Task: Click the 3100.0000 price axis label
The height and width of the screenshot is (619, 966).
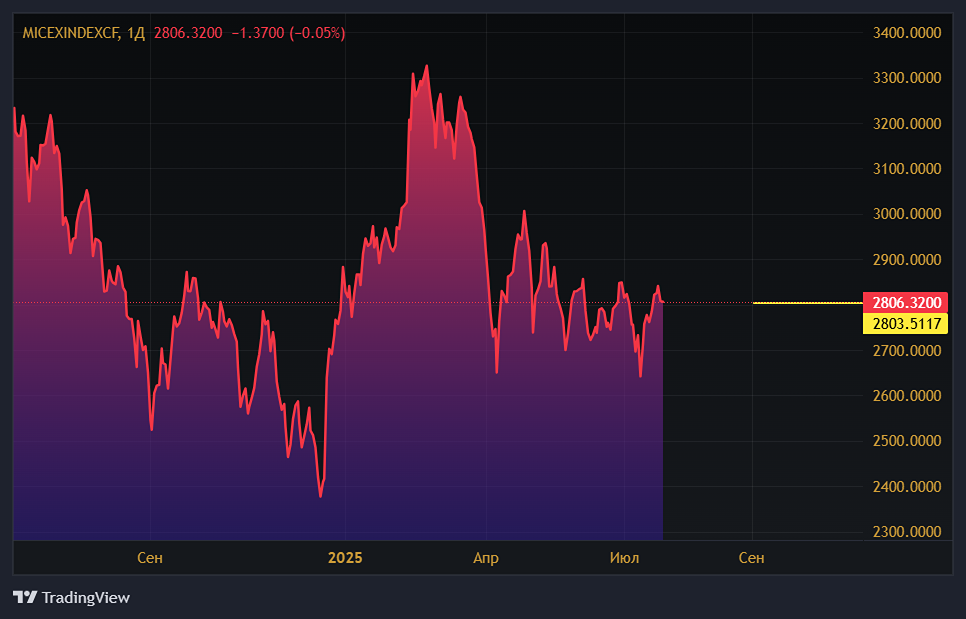Action: point(907,168)
